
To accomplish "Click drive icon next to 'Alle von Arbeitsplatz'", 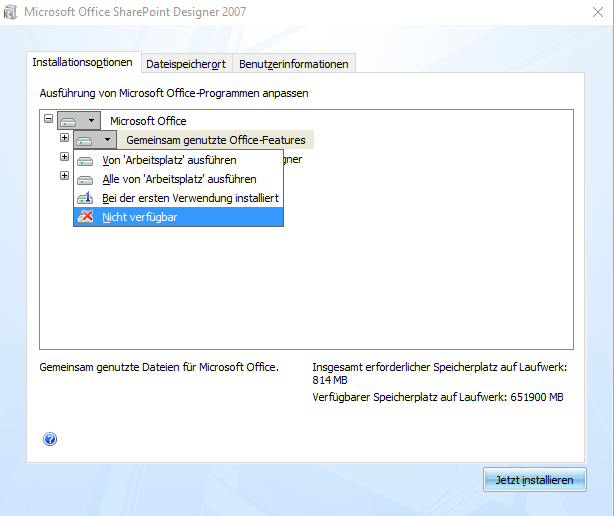I will pos(85,180).
